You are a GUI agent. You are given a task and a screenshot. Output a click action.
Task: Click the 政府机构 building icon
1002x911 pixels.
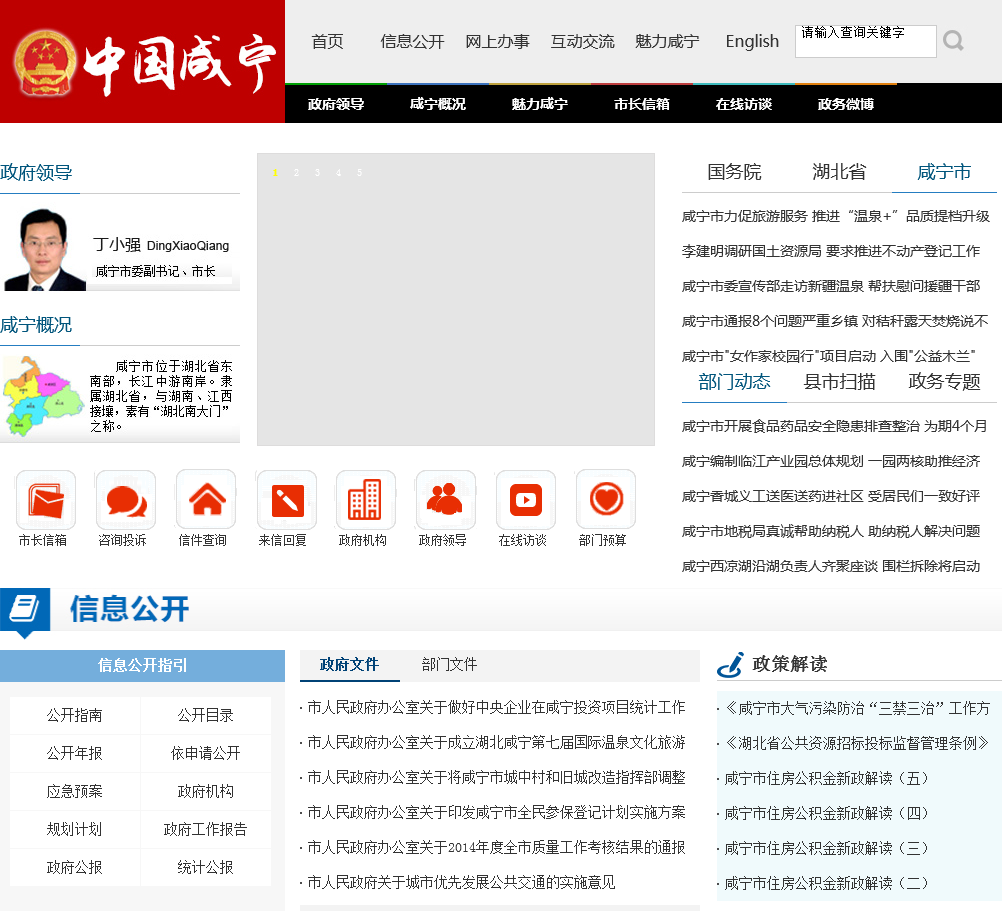366,500
